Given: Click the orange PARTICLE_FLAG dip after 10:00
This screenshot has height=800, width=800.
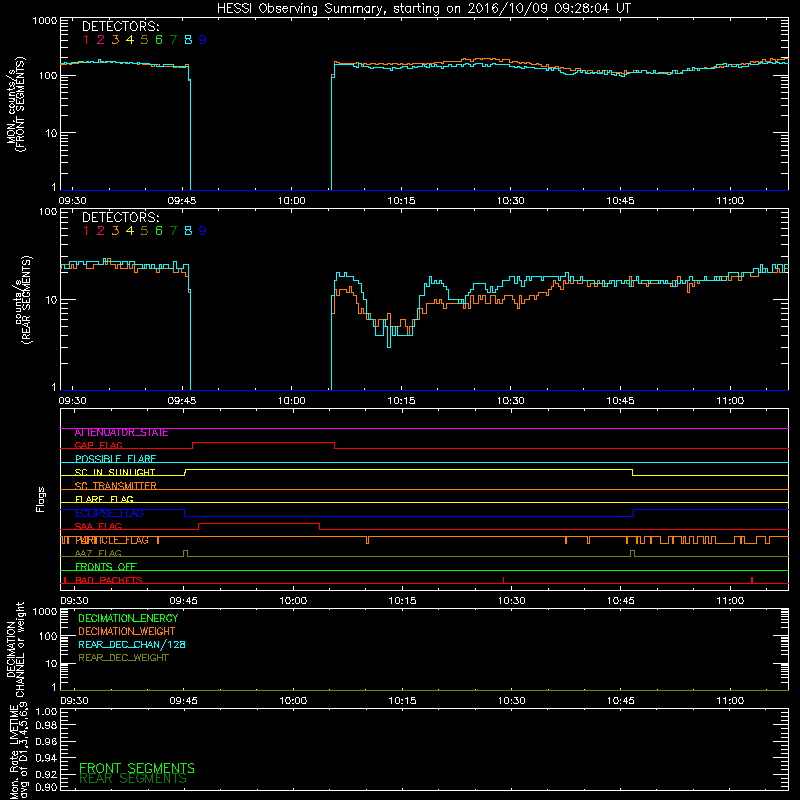Looking at the screenshot, I should point(367,540).
